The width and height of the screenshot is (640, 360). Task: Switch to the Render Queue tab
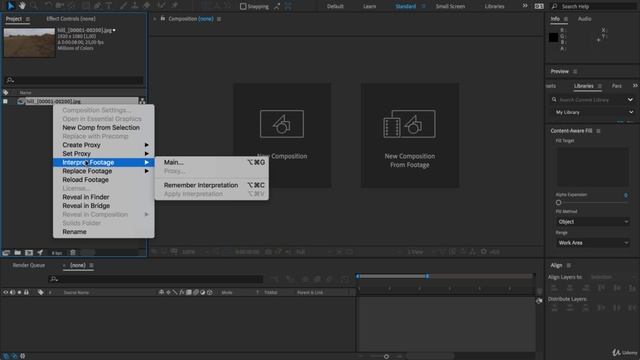click(x=29, y=265)
